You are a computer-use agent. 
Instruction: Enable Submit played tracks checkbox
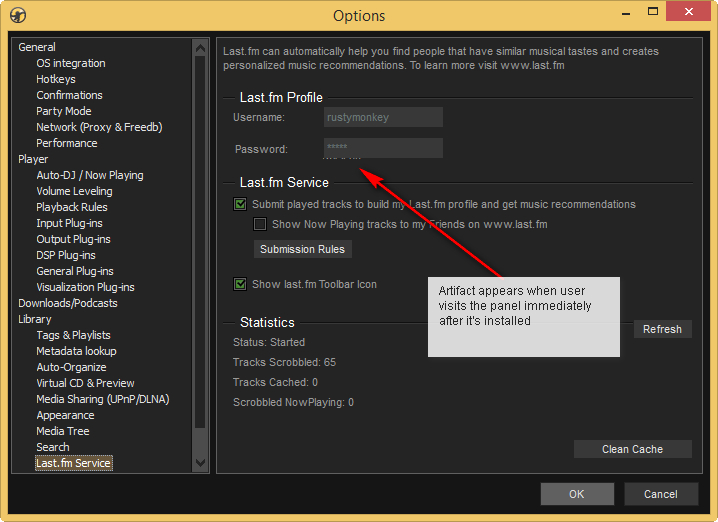pos(240,204)
